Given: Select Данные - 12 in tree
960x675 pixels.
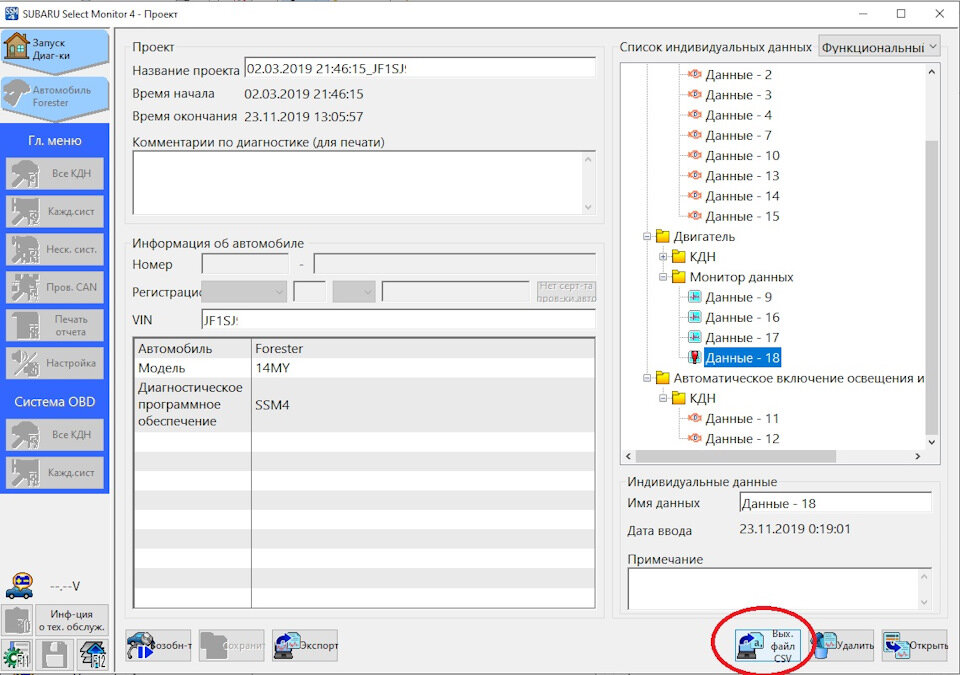Looking at the screenshot, I should (x=743, y=439).
